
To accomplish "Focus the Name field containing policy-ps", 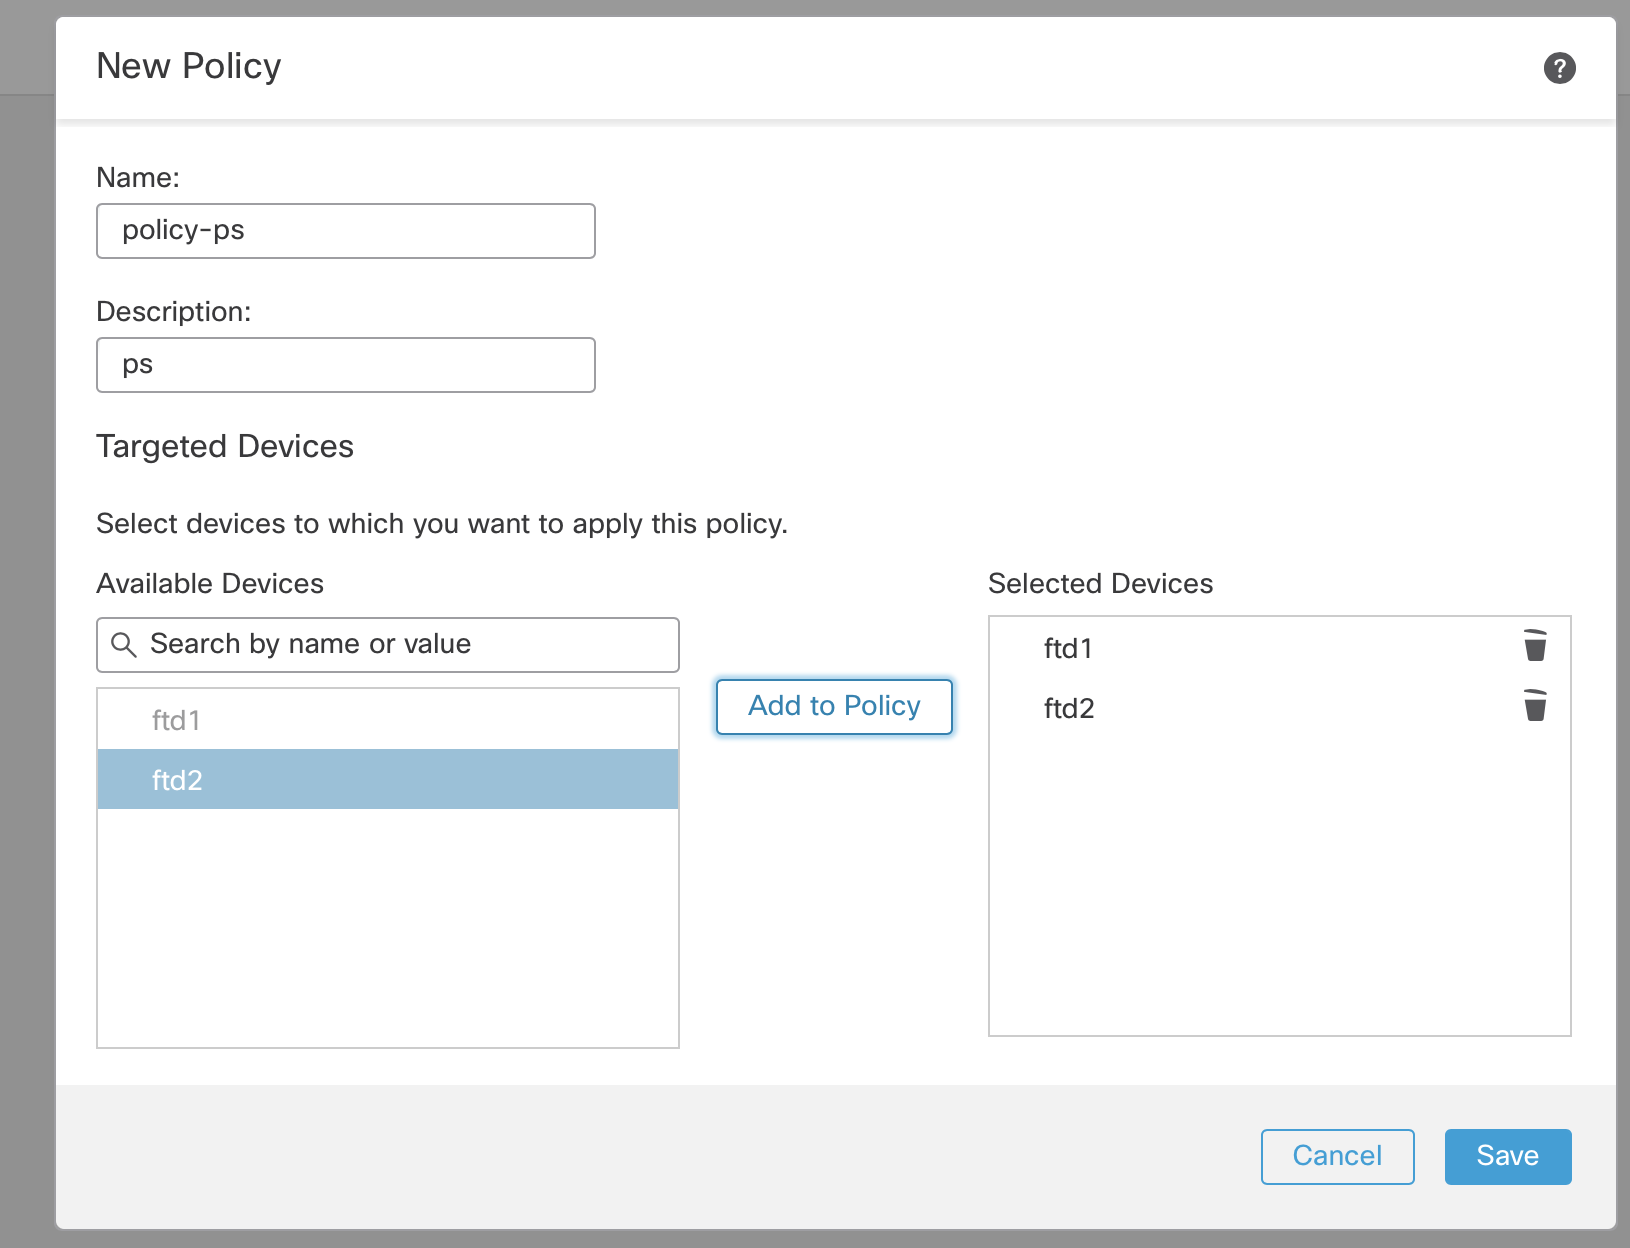I will (x=346, y=231).
